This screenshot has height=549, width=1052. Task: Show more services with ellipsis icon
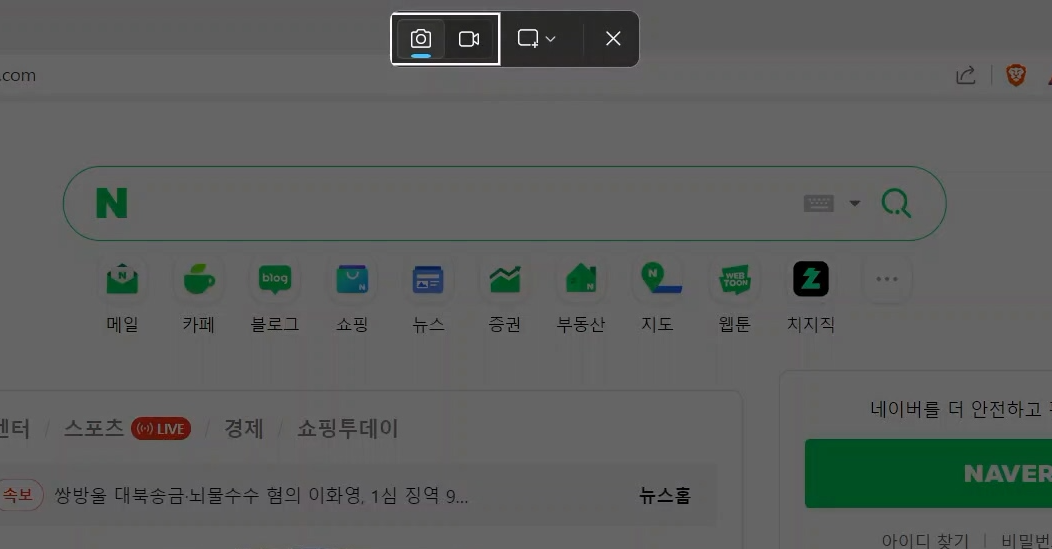click(x=887, y=279)
